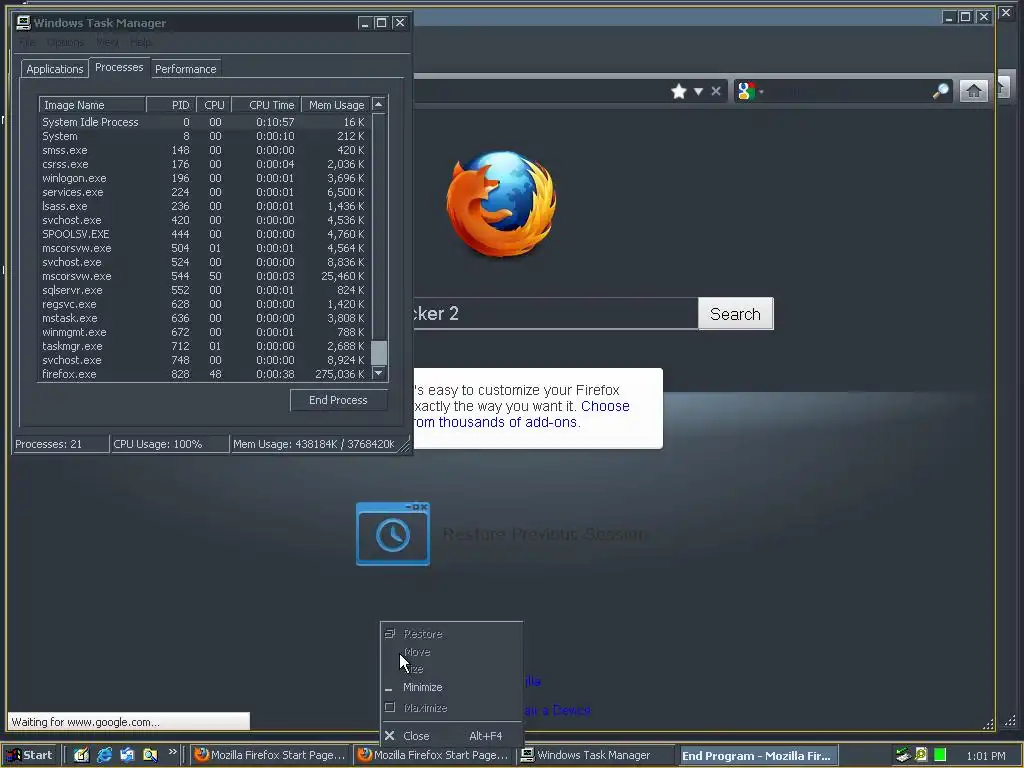This screenshot has height=768, width=1024.
Task: Select the services.exe process row
Action: [x=204, y=192]
